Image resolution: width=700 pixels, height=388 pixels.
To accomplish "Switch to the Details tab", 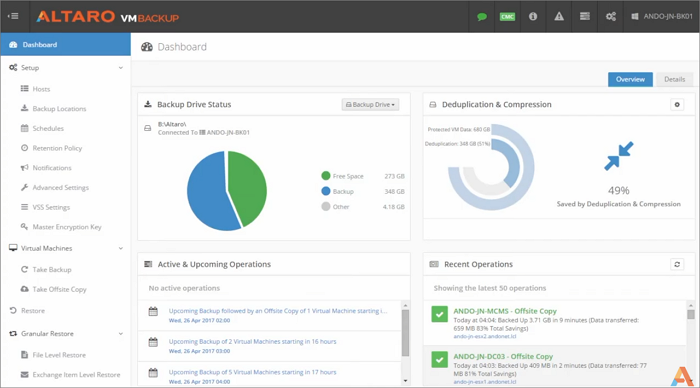I will [x=674, y=79].
